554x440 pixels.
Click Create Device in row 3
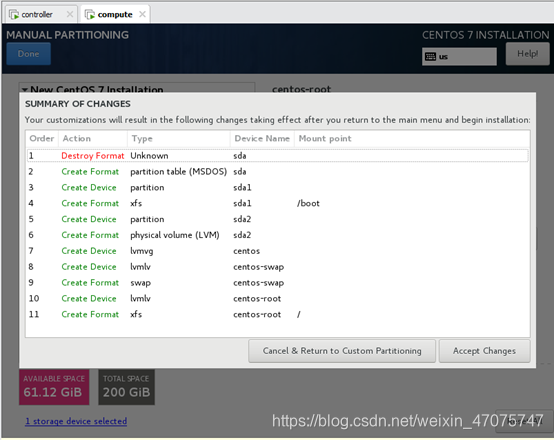point(89,188)
